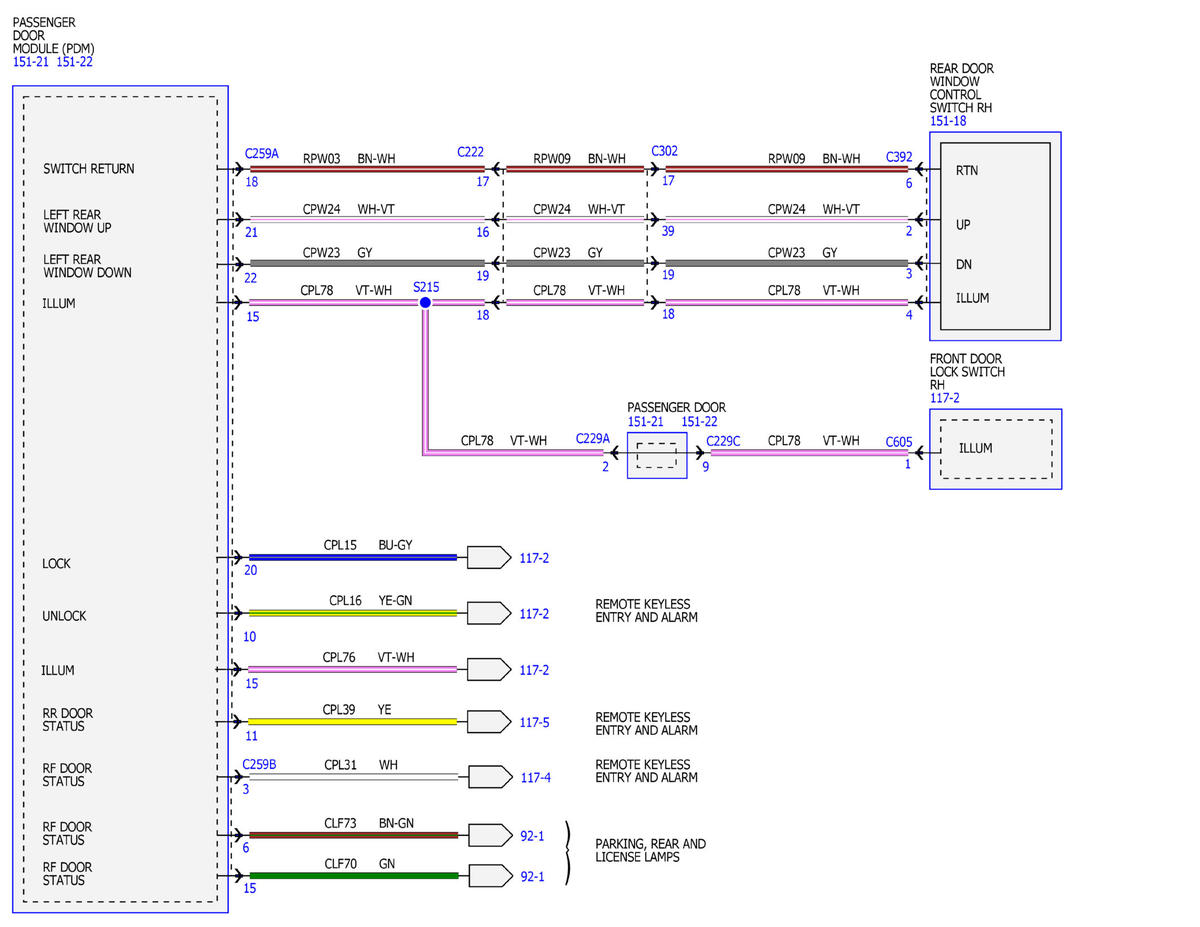This screenshot has height=927, width=1200.
Task: Click the CLF73 BN-GN off-page arrow connector
Action: [488, 835]
